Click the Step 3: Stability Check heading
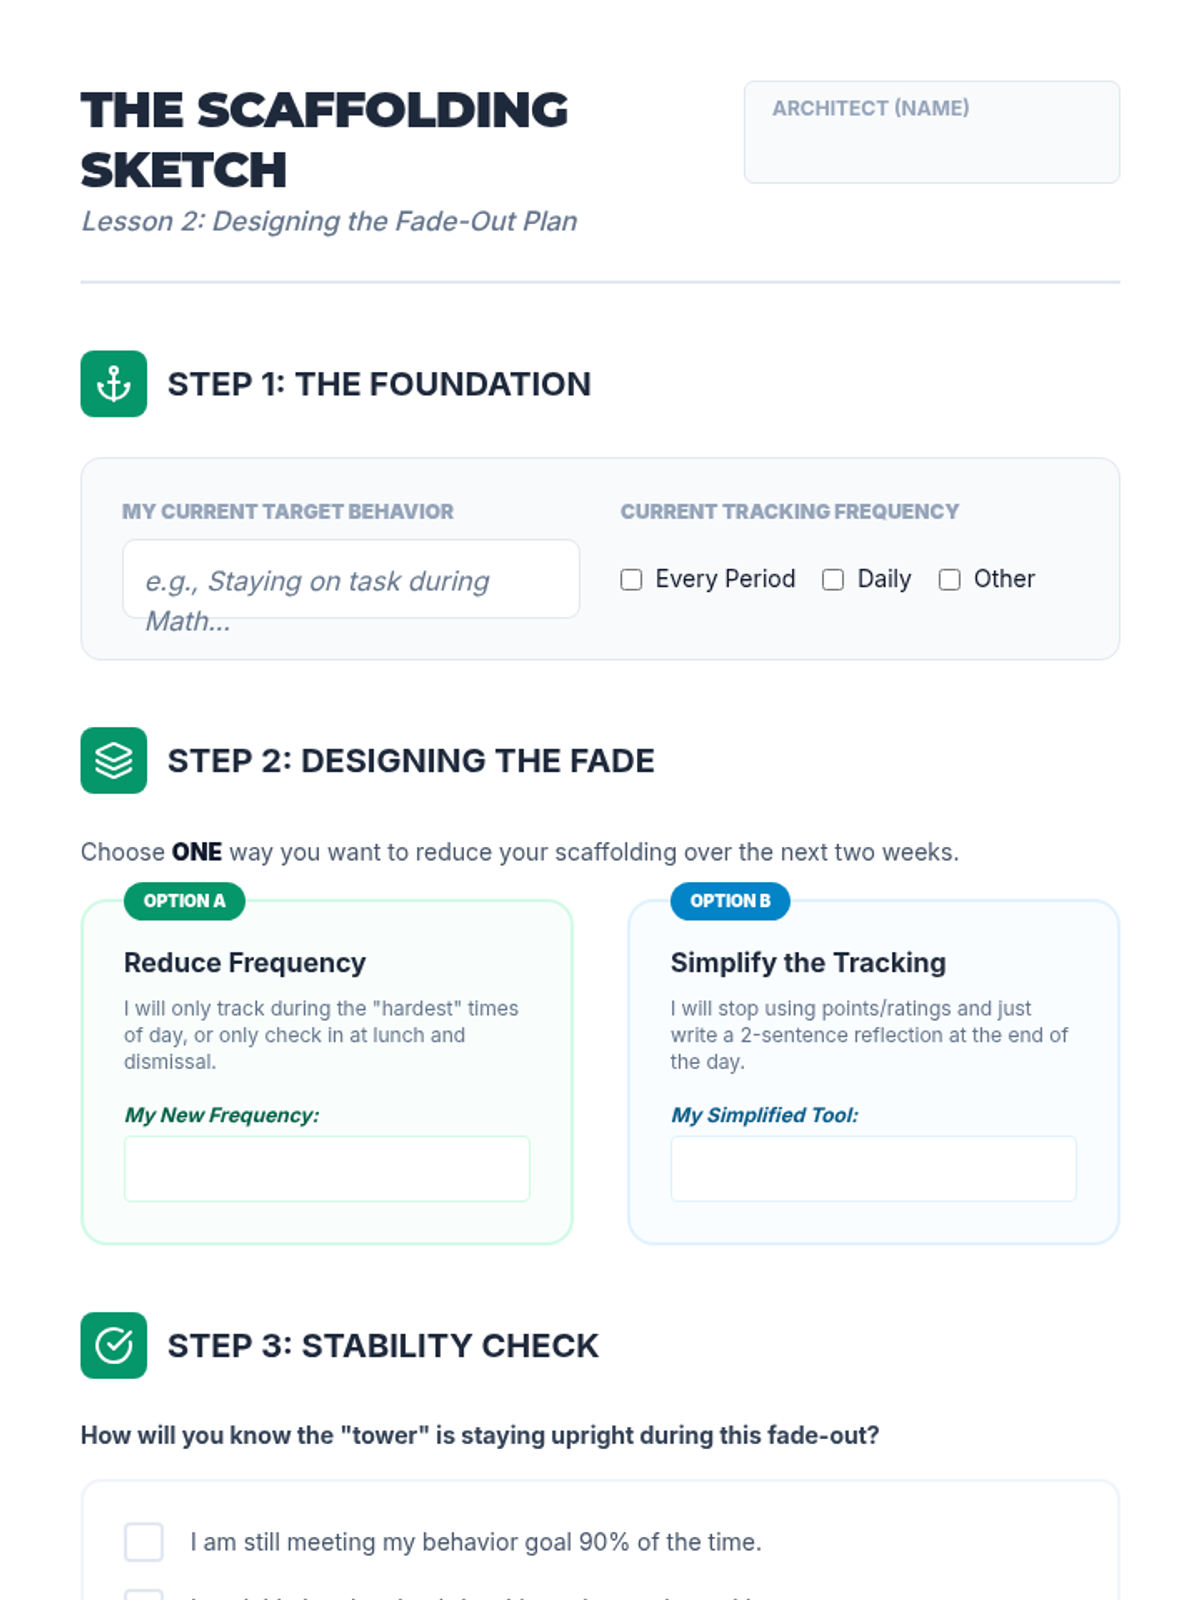This screenshot has height=1600, width=1200. pyautogui.click(x=383, y=1346)
